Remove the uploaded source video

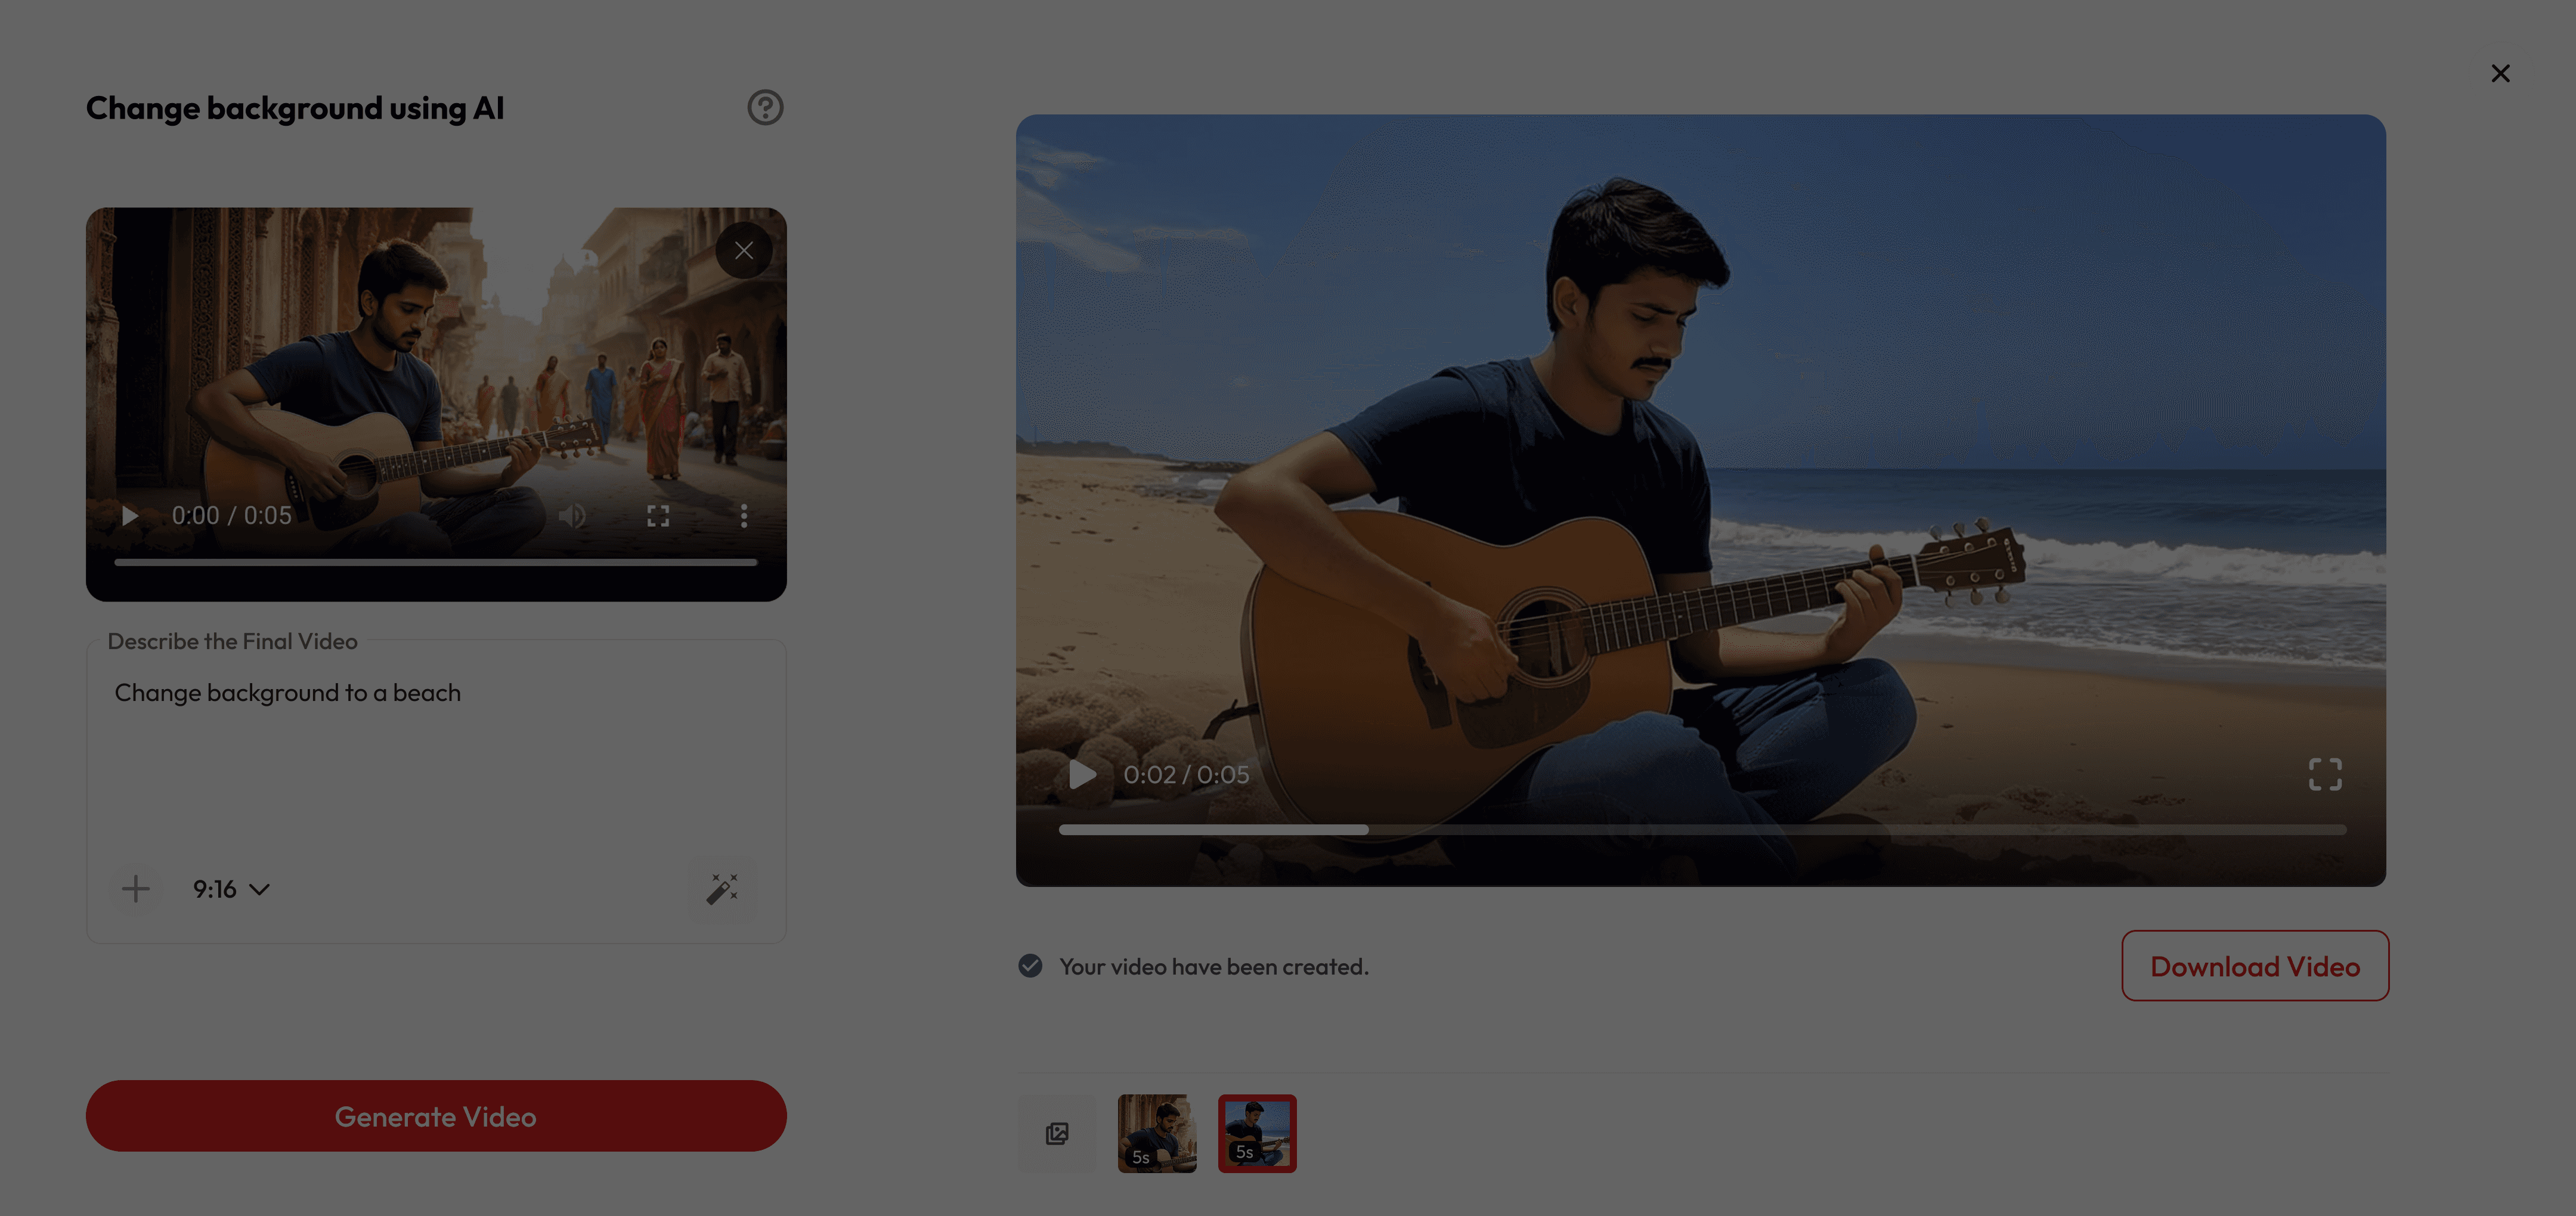(x=743, y=251)
